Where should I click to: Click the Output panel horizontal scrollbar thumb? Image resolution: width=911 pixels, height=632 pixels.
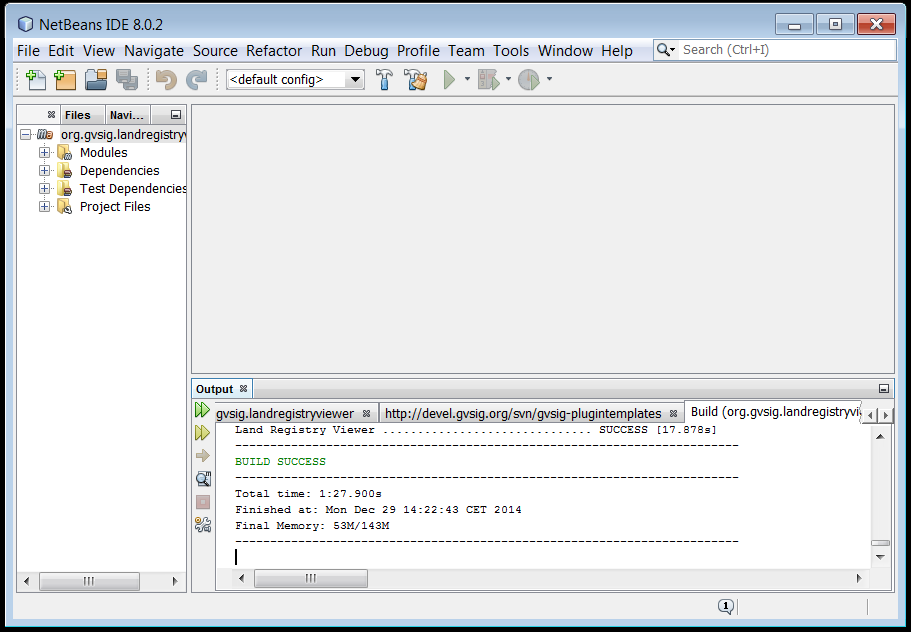coord(310,579)
